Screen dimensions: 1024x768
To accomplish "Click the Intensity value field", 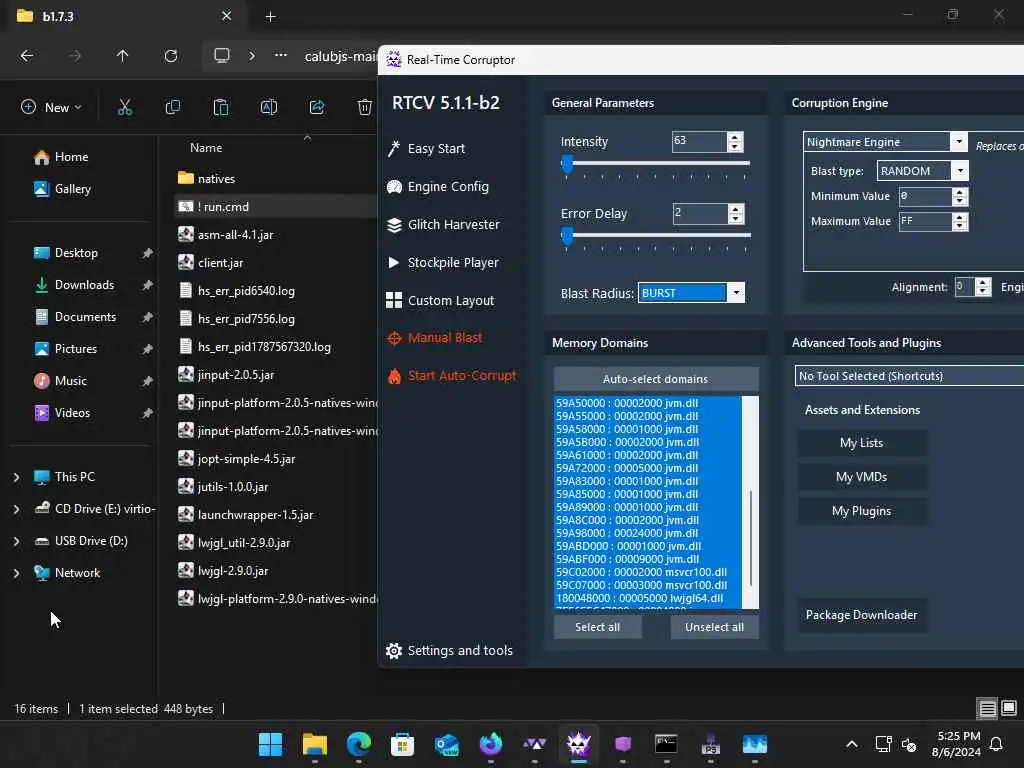I will point(699,142).
